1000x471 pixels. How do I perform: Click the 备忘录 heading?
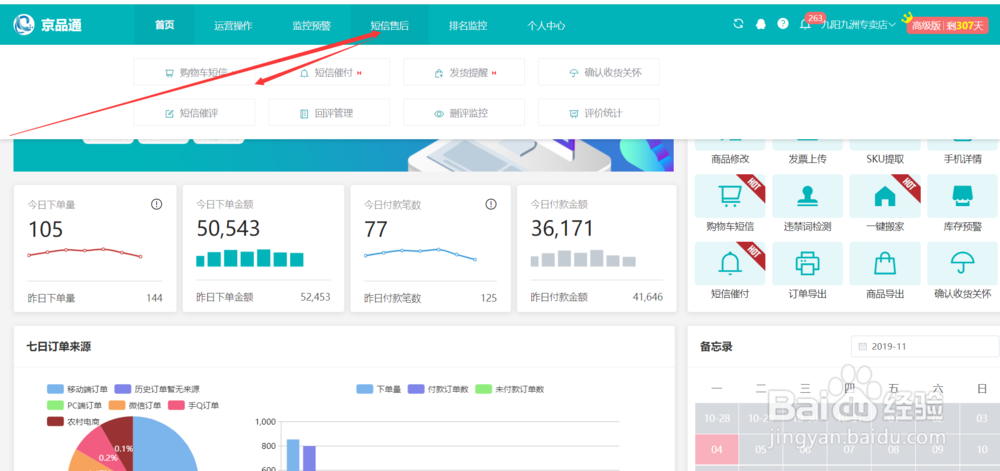point(716,347)
